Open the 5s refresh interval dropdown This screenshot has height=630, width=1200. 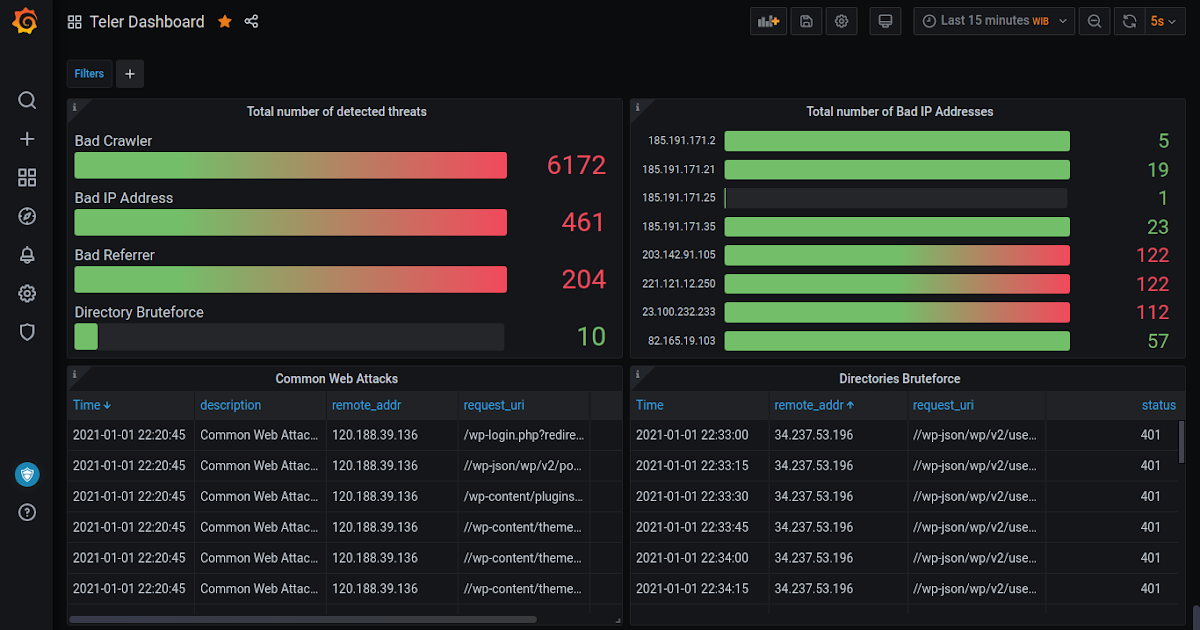tap(1164, 21)
